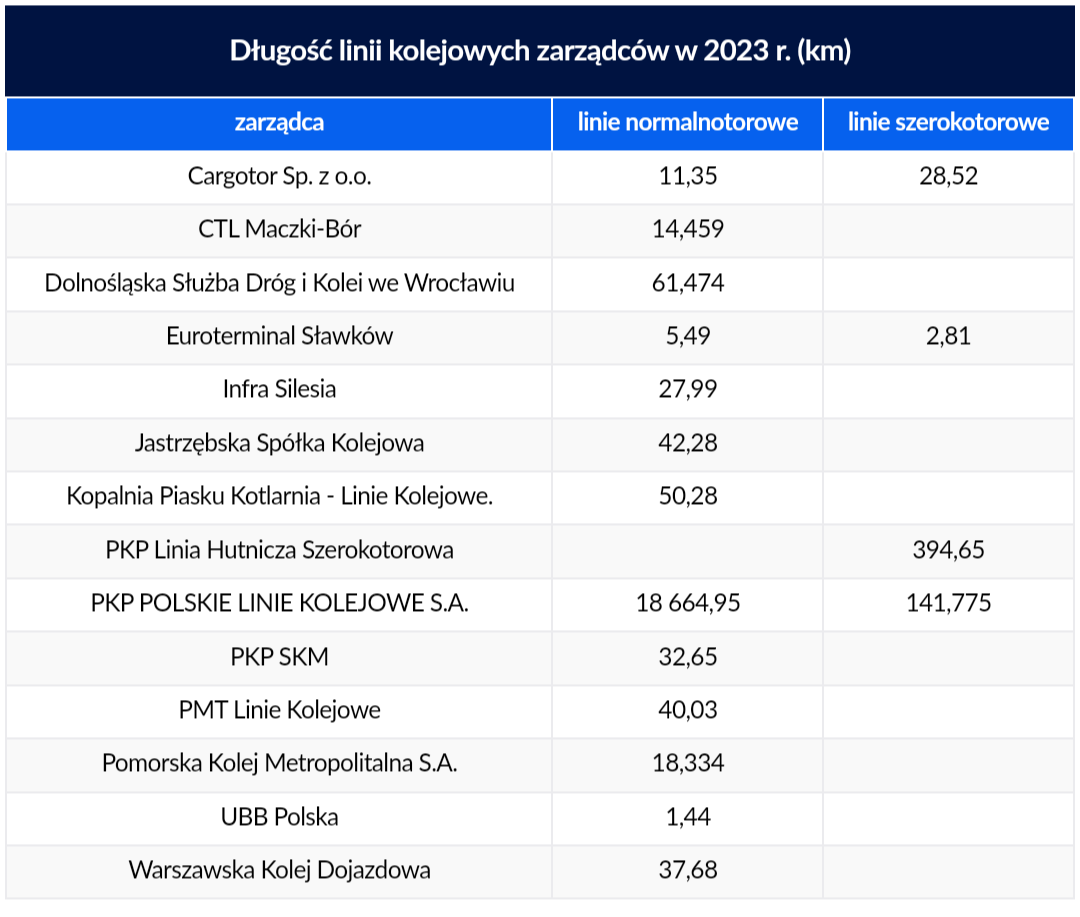
Task: Select 'PKP POLSKIE LINIE KOLEJOWE S.A.'
Action: click(279, 603)
